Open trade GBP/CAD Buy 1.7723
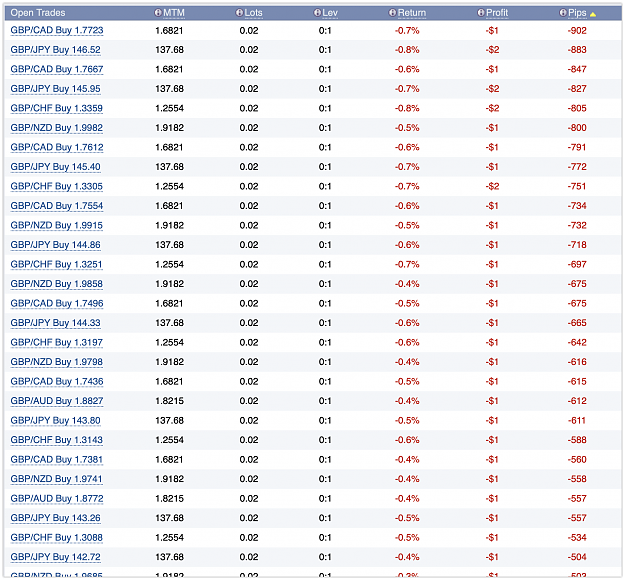The image size is (625, 580). tap(57, 30)
